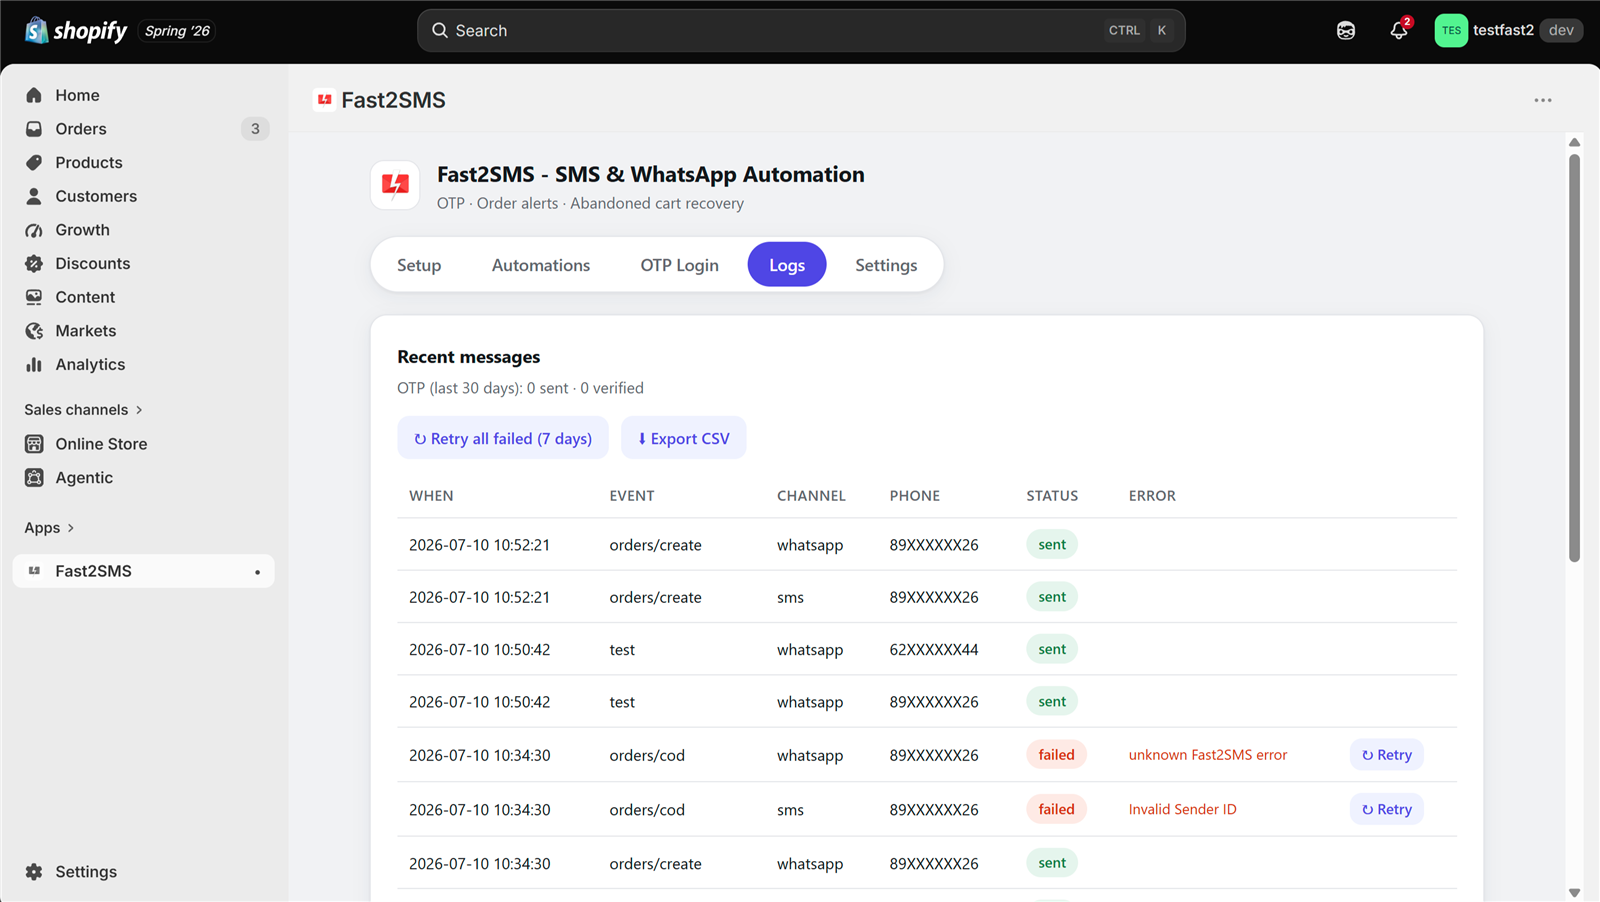Open the app's Settings tab
The height and width of the screenshot is (902, 1600).
pyautogui.click(x=886, y=265)
